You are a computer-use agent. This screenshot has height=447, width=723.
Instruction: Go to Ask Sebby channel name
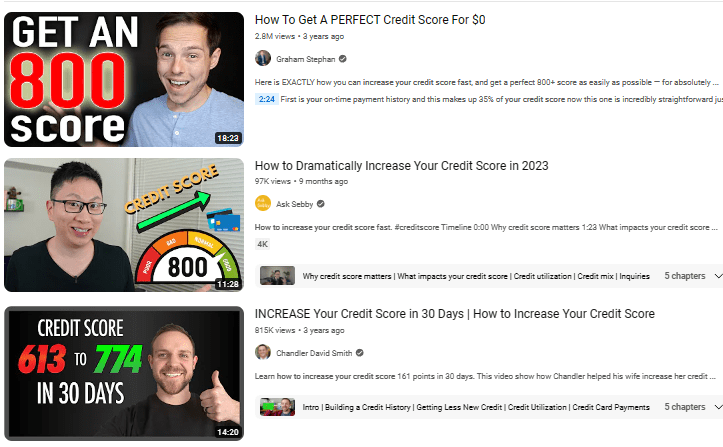(x=294, y=204)
